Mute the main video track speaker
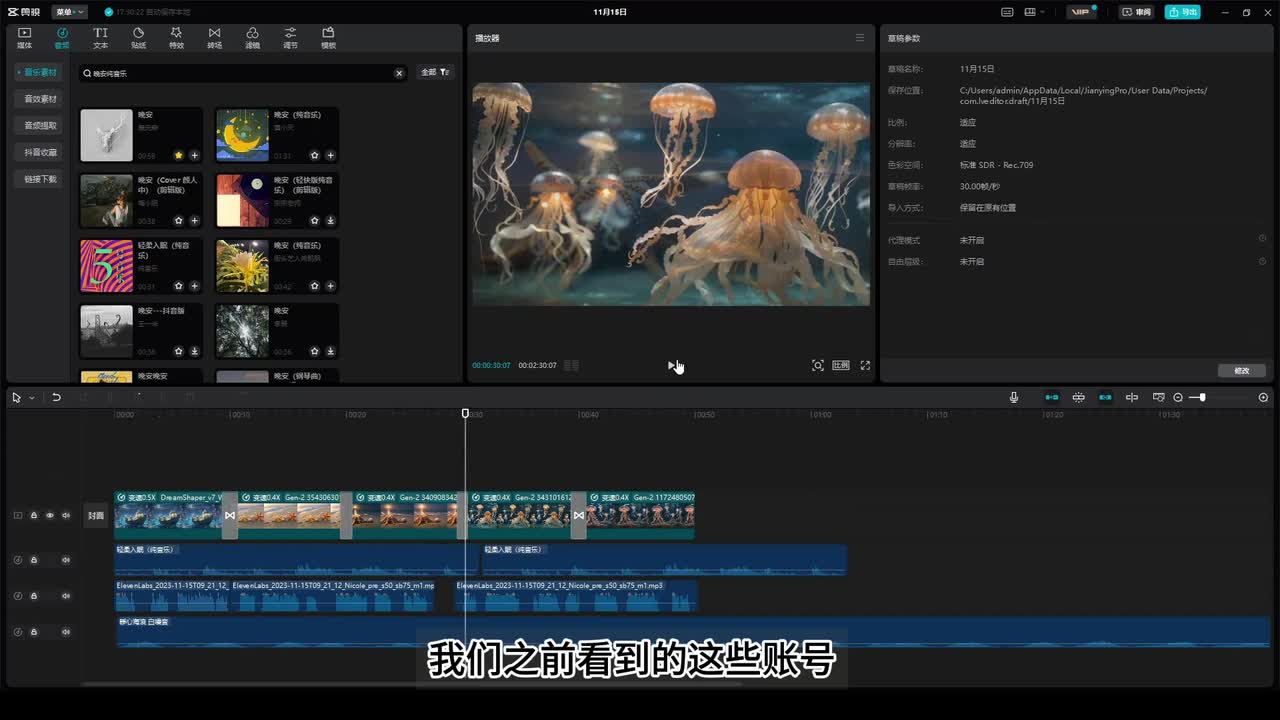1280x720 pixels. pos(66,516)
